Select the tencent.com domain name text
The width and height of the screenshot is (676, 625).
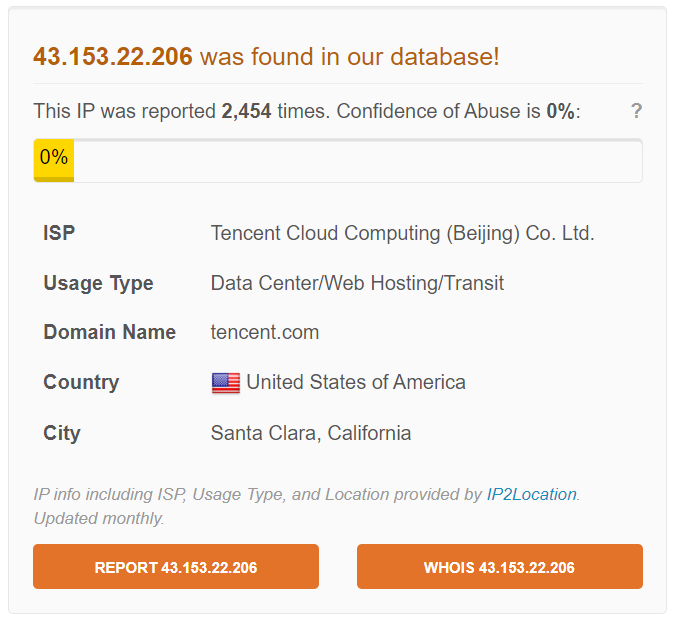tap(265, 333)
